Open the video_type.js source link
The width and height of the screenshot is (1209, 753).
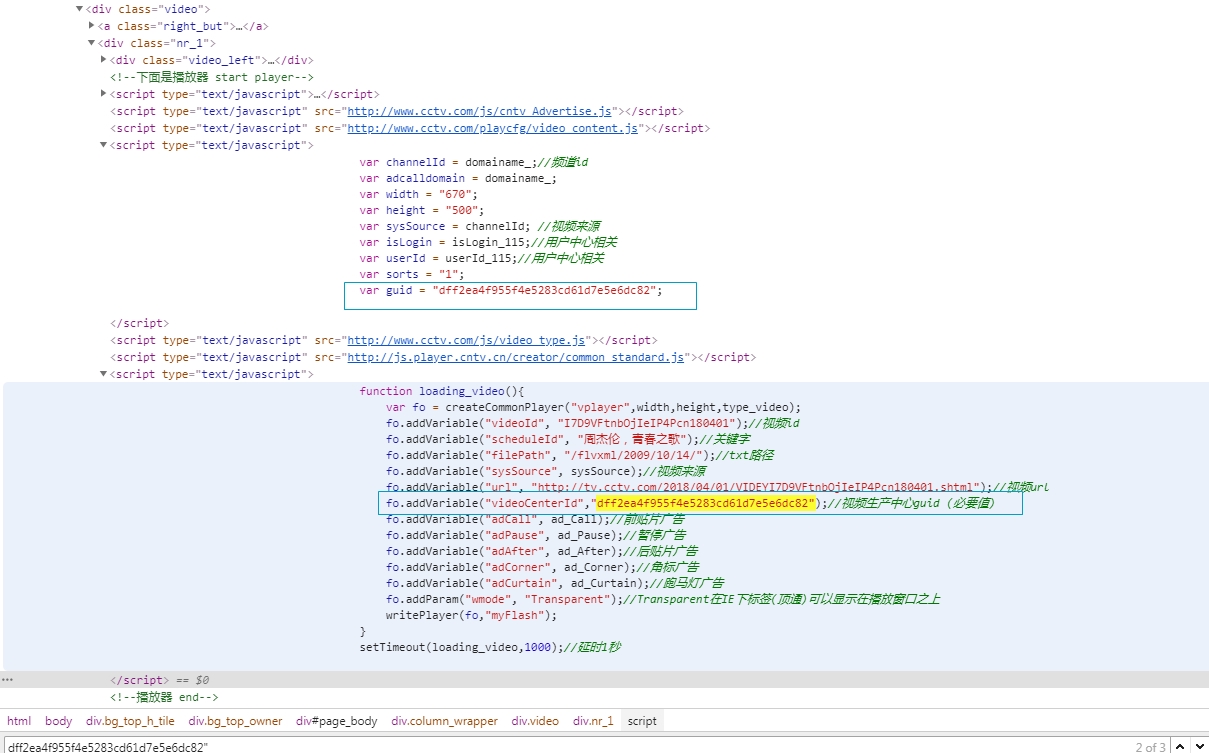click(x=466, y=340)
